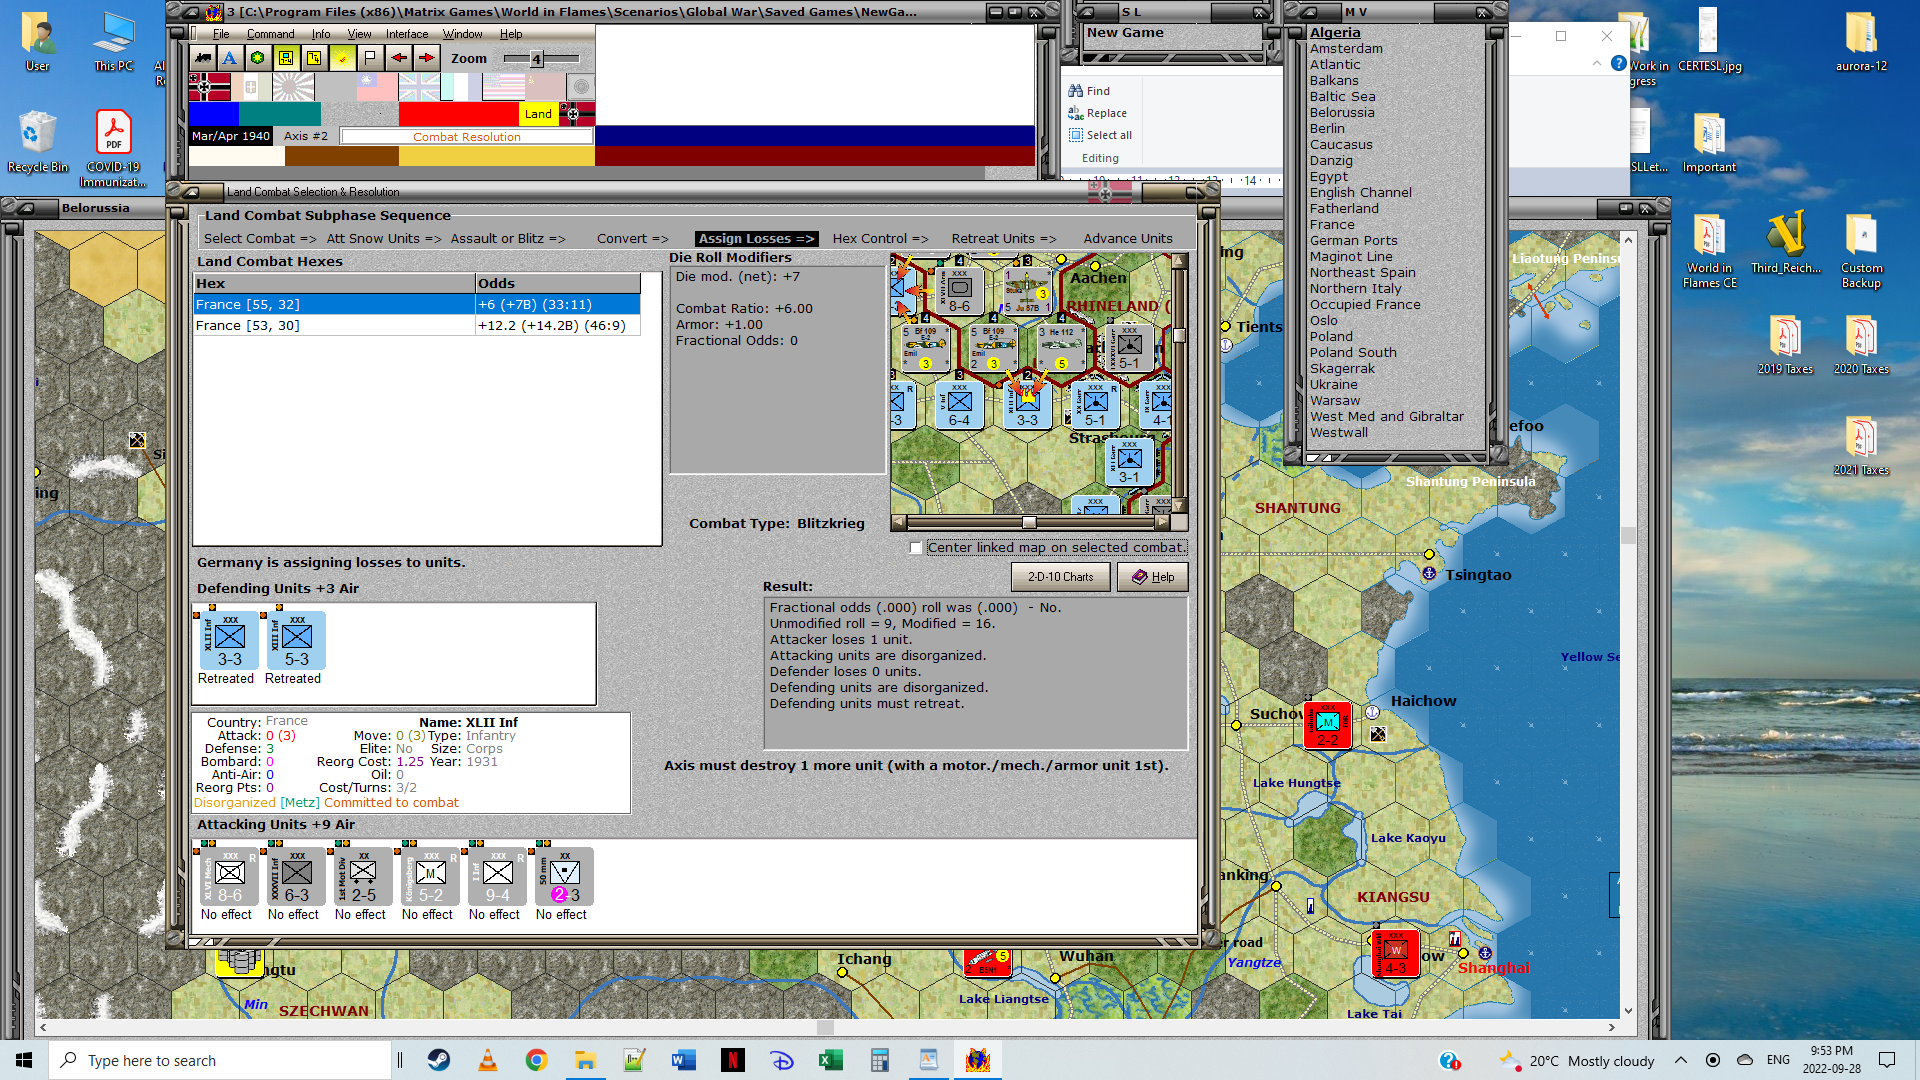The height and width of the screenshot is (1080, 1920).
Task: Toggle the yellow unit counter display icon
Action: tap(286, 58)
